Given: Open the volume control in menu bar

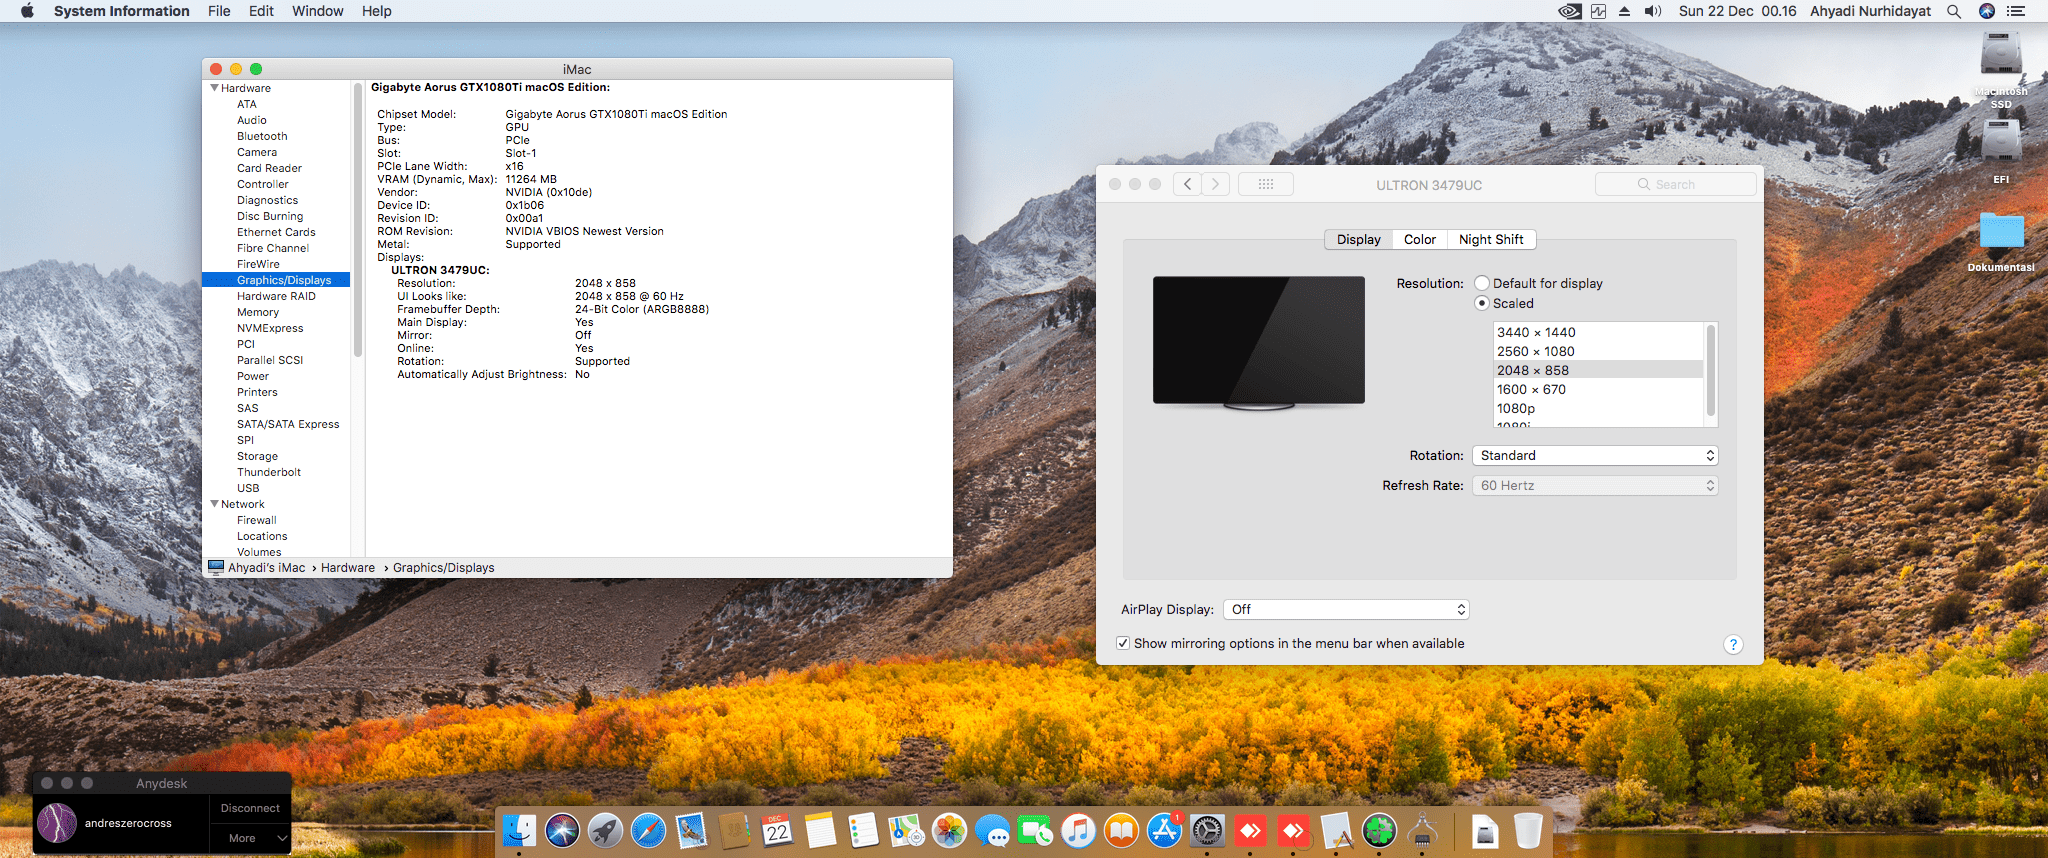Looking at the screenshot, I should pos(1653,11).
